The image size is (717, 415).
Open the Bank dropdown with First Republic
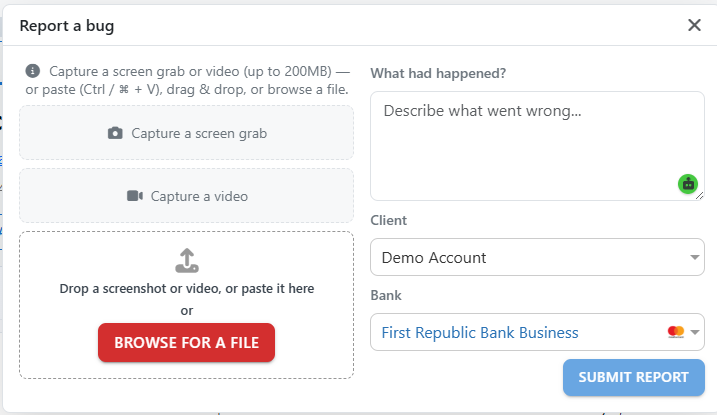[537, 332]
